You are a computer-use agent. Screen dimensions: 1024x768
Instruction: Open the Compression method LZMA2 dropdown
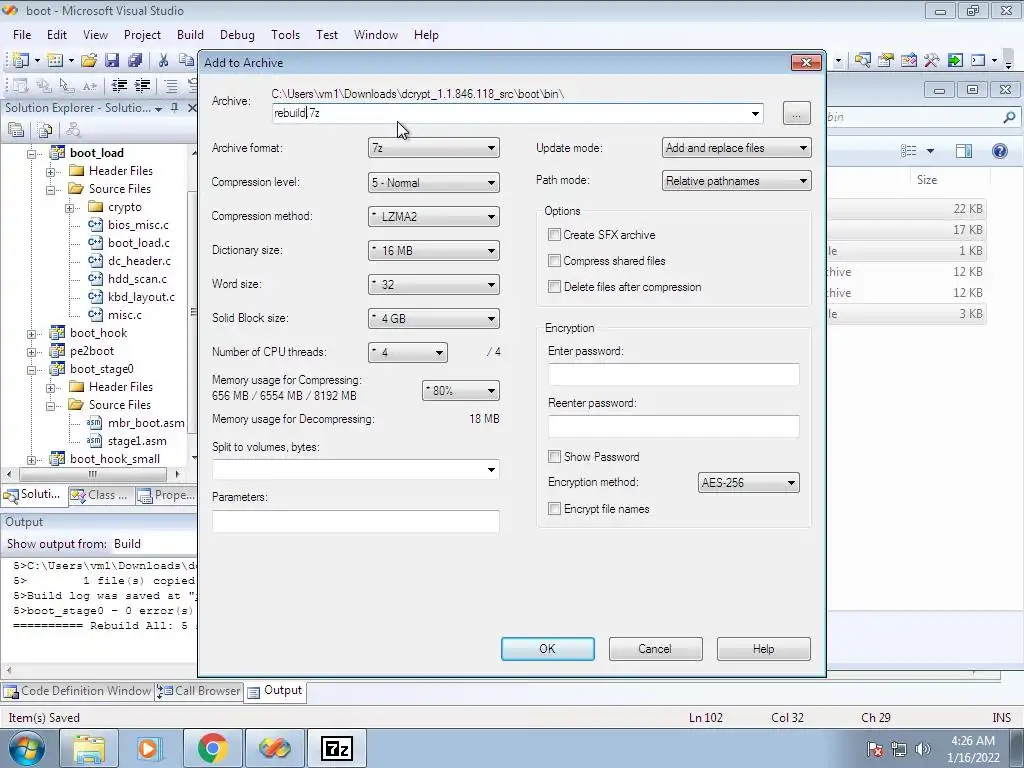(x=434, y=217)
